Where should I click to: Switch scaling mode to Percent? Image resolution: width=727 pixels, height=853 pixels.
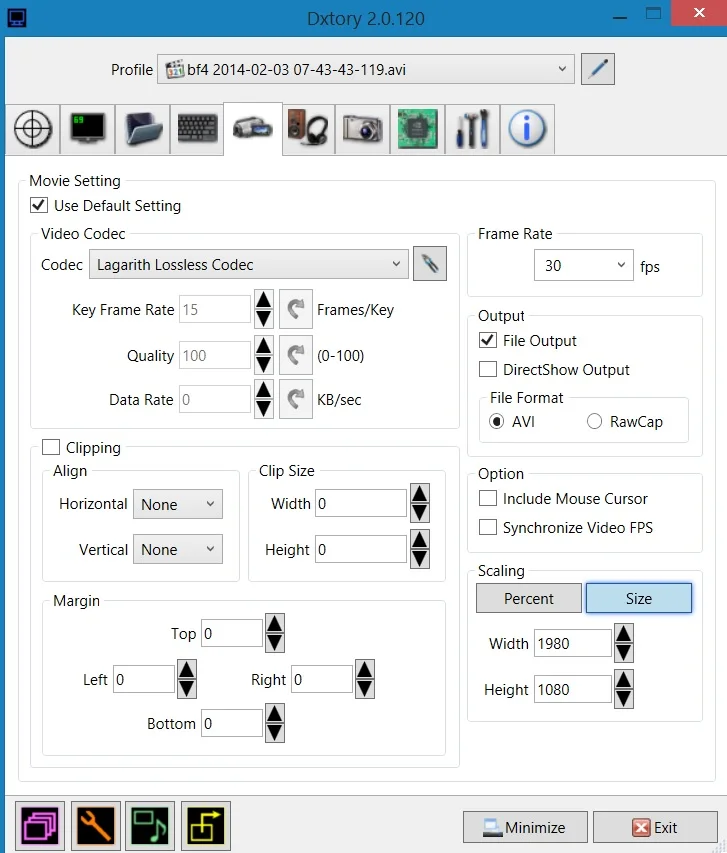click(528, 598)
